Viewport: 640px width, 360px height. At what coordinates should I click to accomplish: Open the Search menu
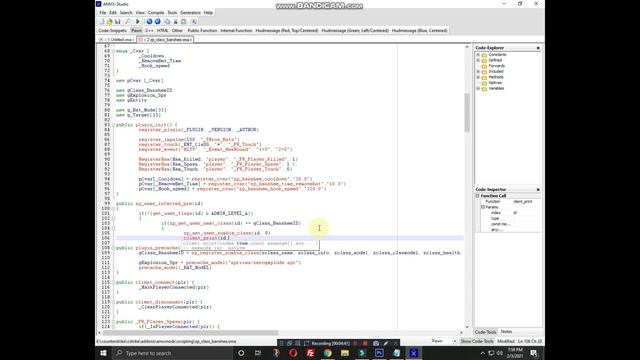126,13
